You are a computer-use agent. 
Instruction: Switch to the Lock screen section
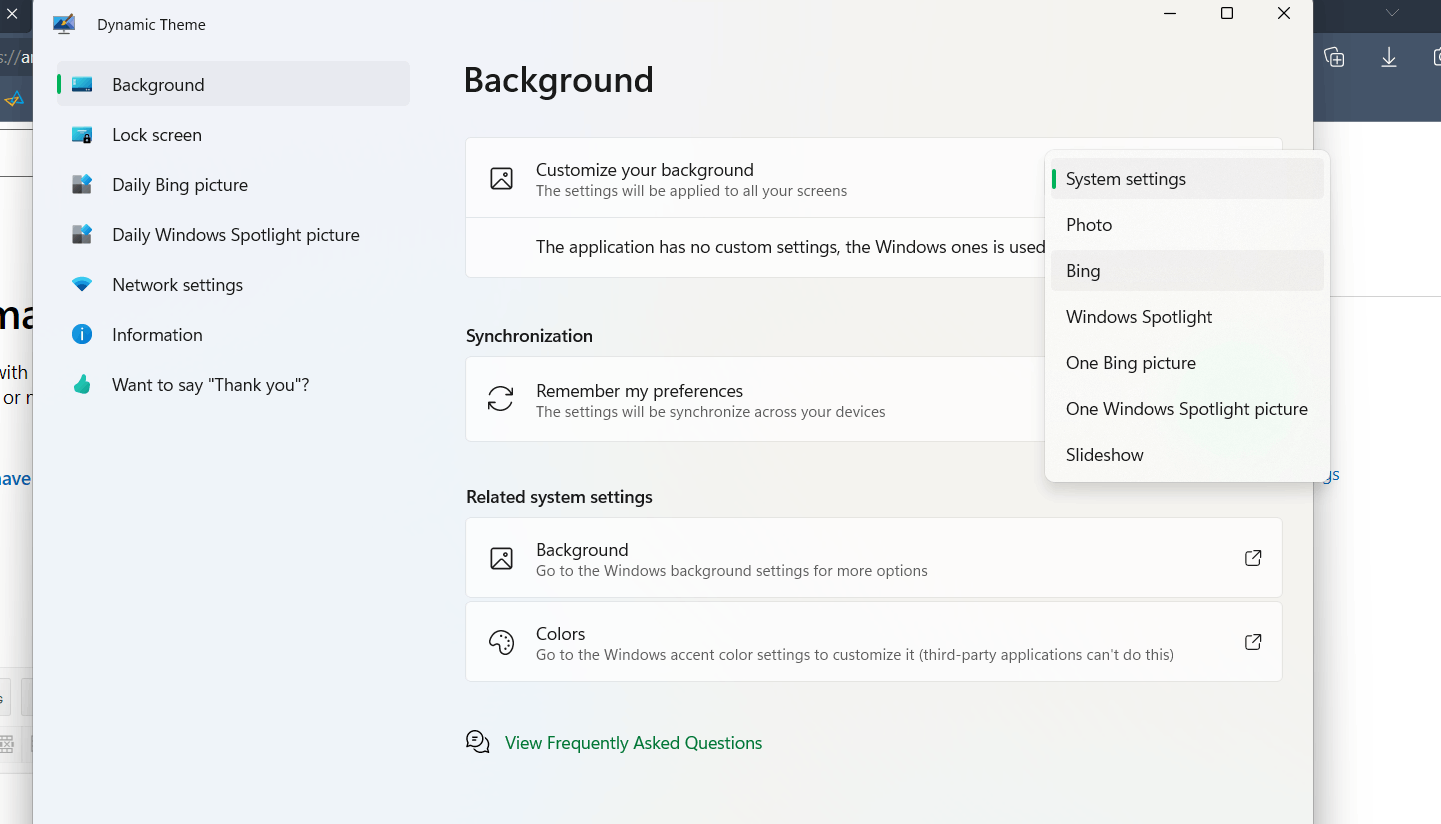point(157,134)
